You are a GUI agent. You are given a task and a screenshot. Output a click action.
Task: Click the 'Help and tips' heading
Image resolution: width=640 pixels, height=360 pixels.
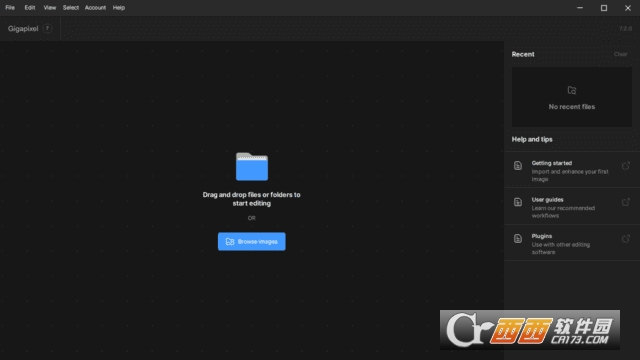tap(532, 139)
